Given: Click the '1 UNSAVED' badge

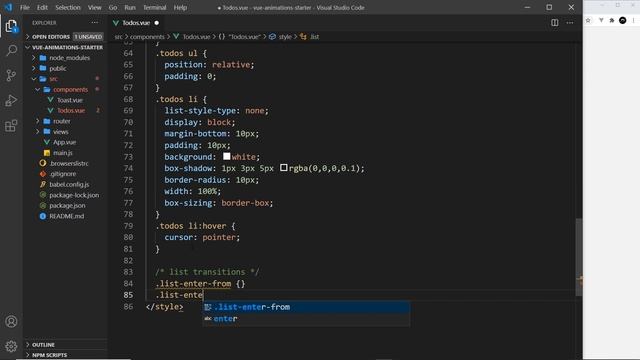Looking at the screenshot, I should click(88, 37).
